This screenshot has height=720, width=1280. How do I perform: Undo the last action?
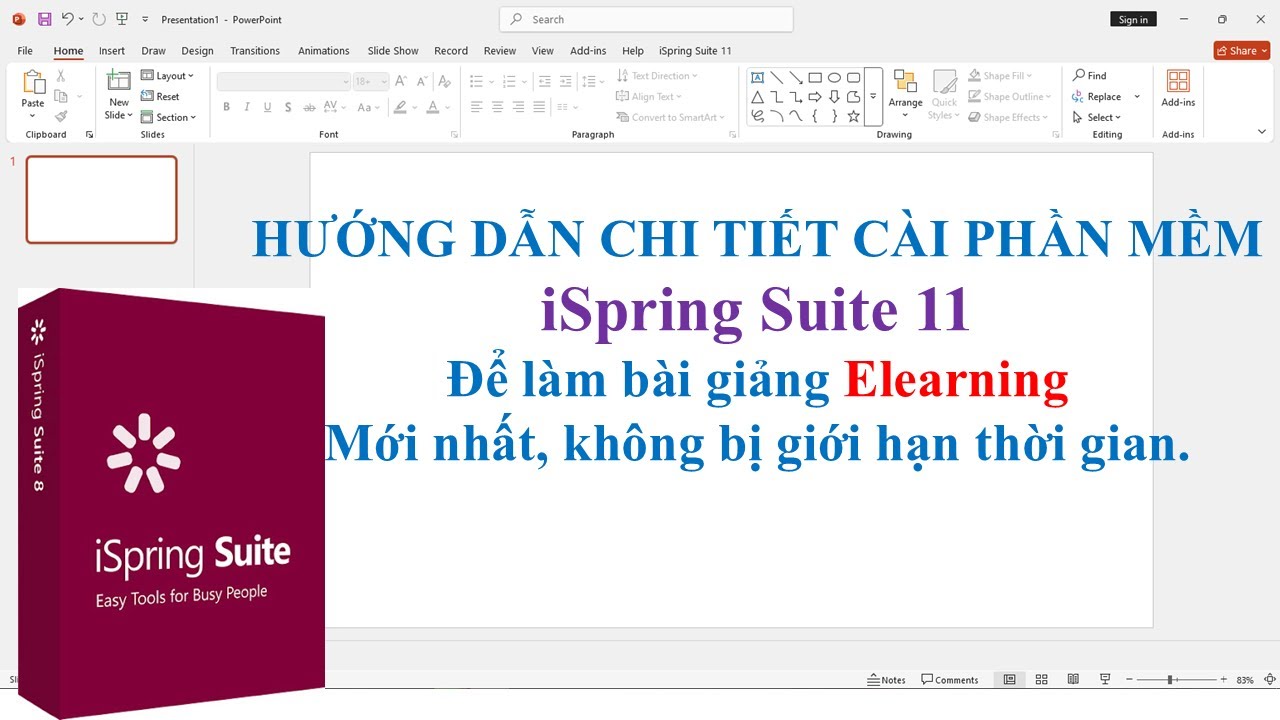(x=67, y=19)
